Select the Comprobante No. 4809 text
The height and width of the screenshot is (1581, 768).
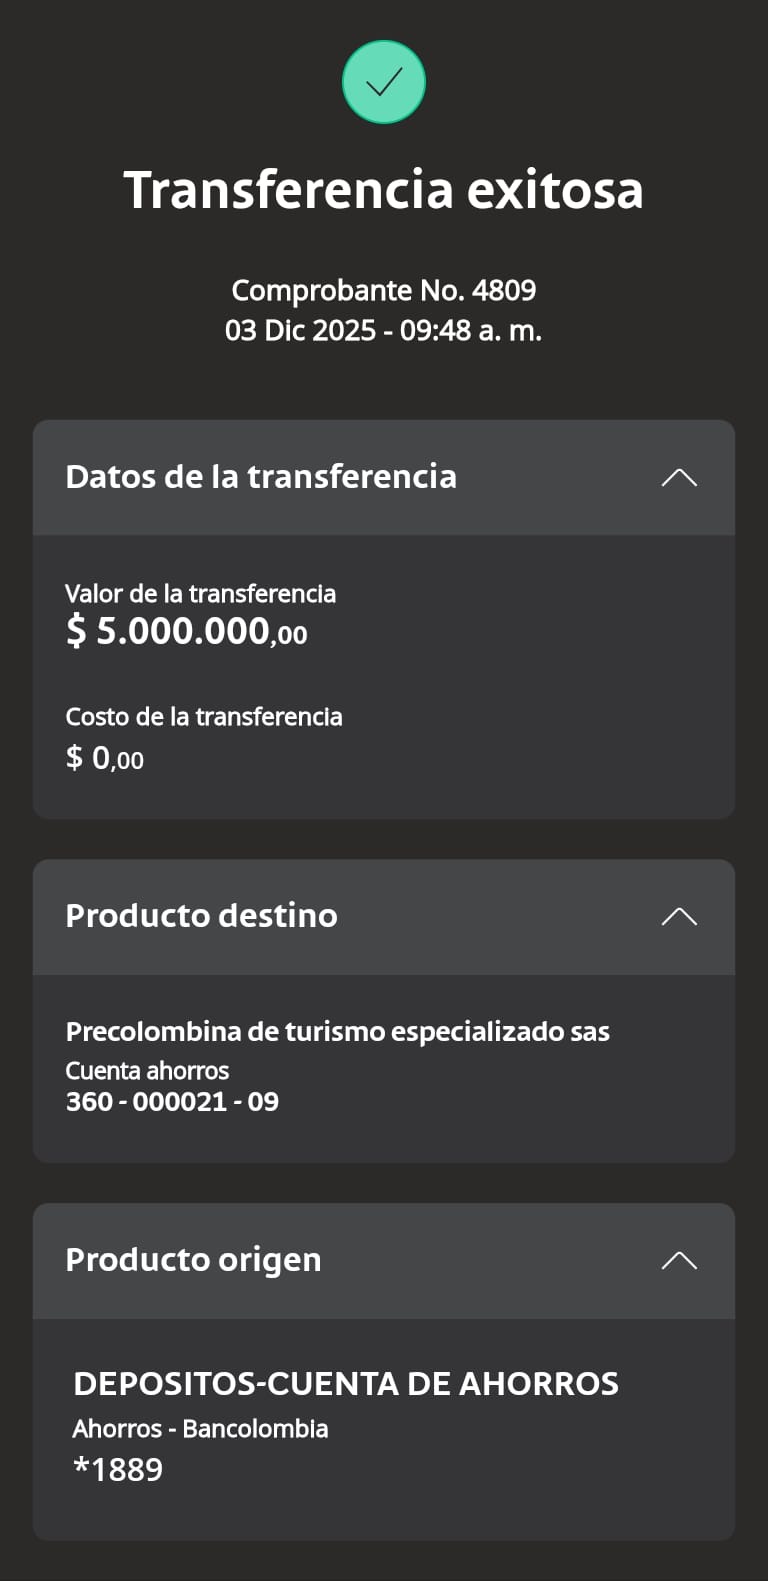pyautogui.click(x=384, y=290)
